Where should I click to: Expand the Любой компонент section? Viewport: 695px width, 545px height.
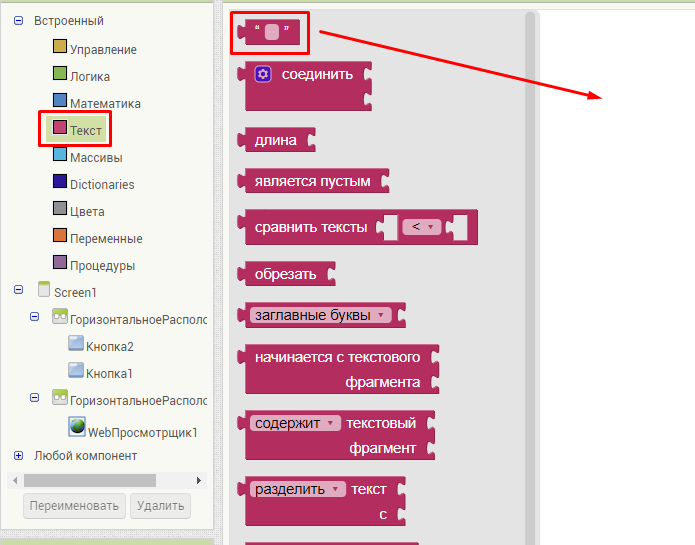coord(19,454)
